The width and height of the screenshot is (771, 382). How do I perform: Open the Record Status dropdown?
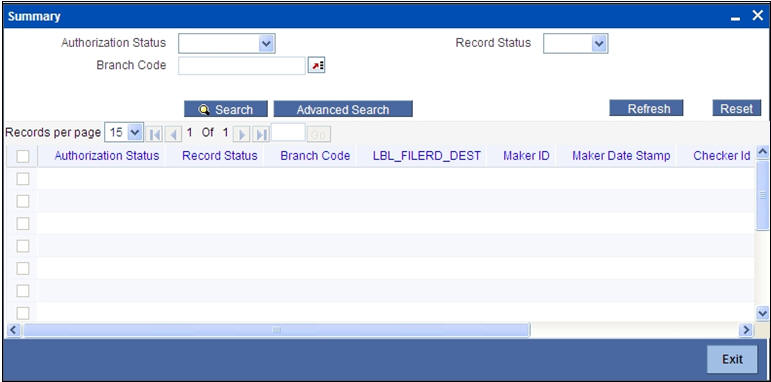(x=575, y=43)
